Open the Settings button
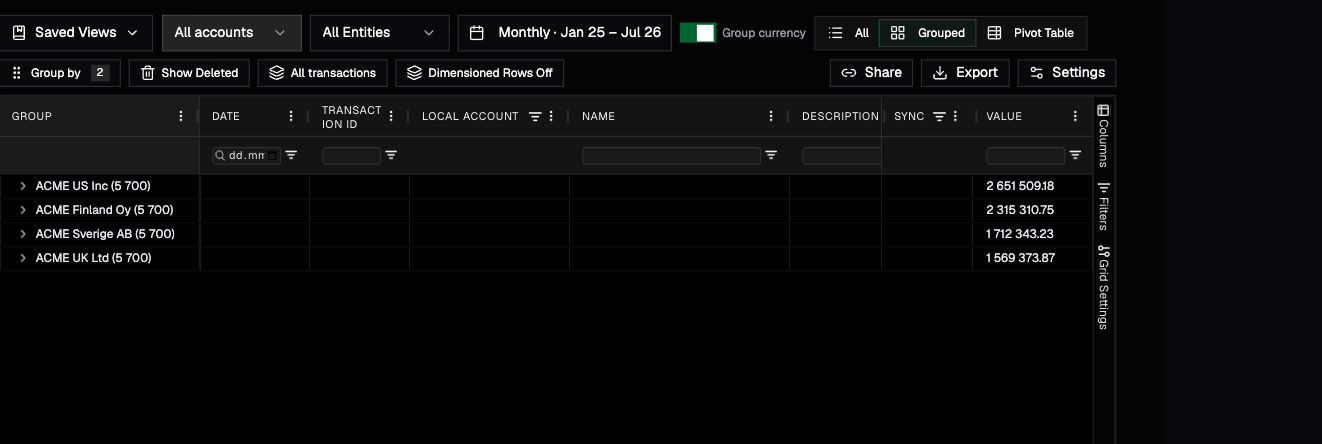 [x=1067, y=73]
